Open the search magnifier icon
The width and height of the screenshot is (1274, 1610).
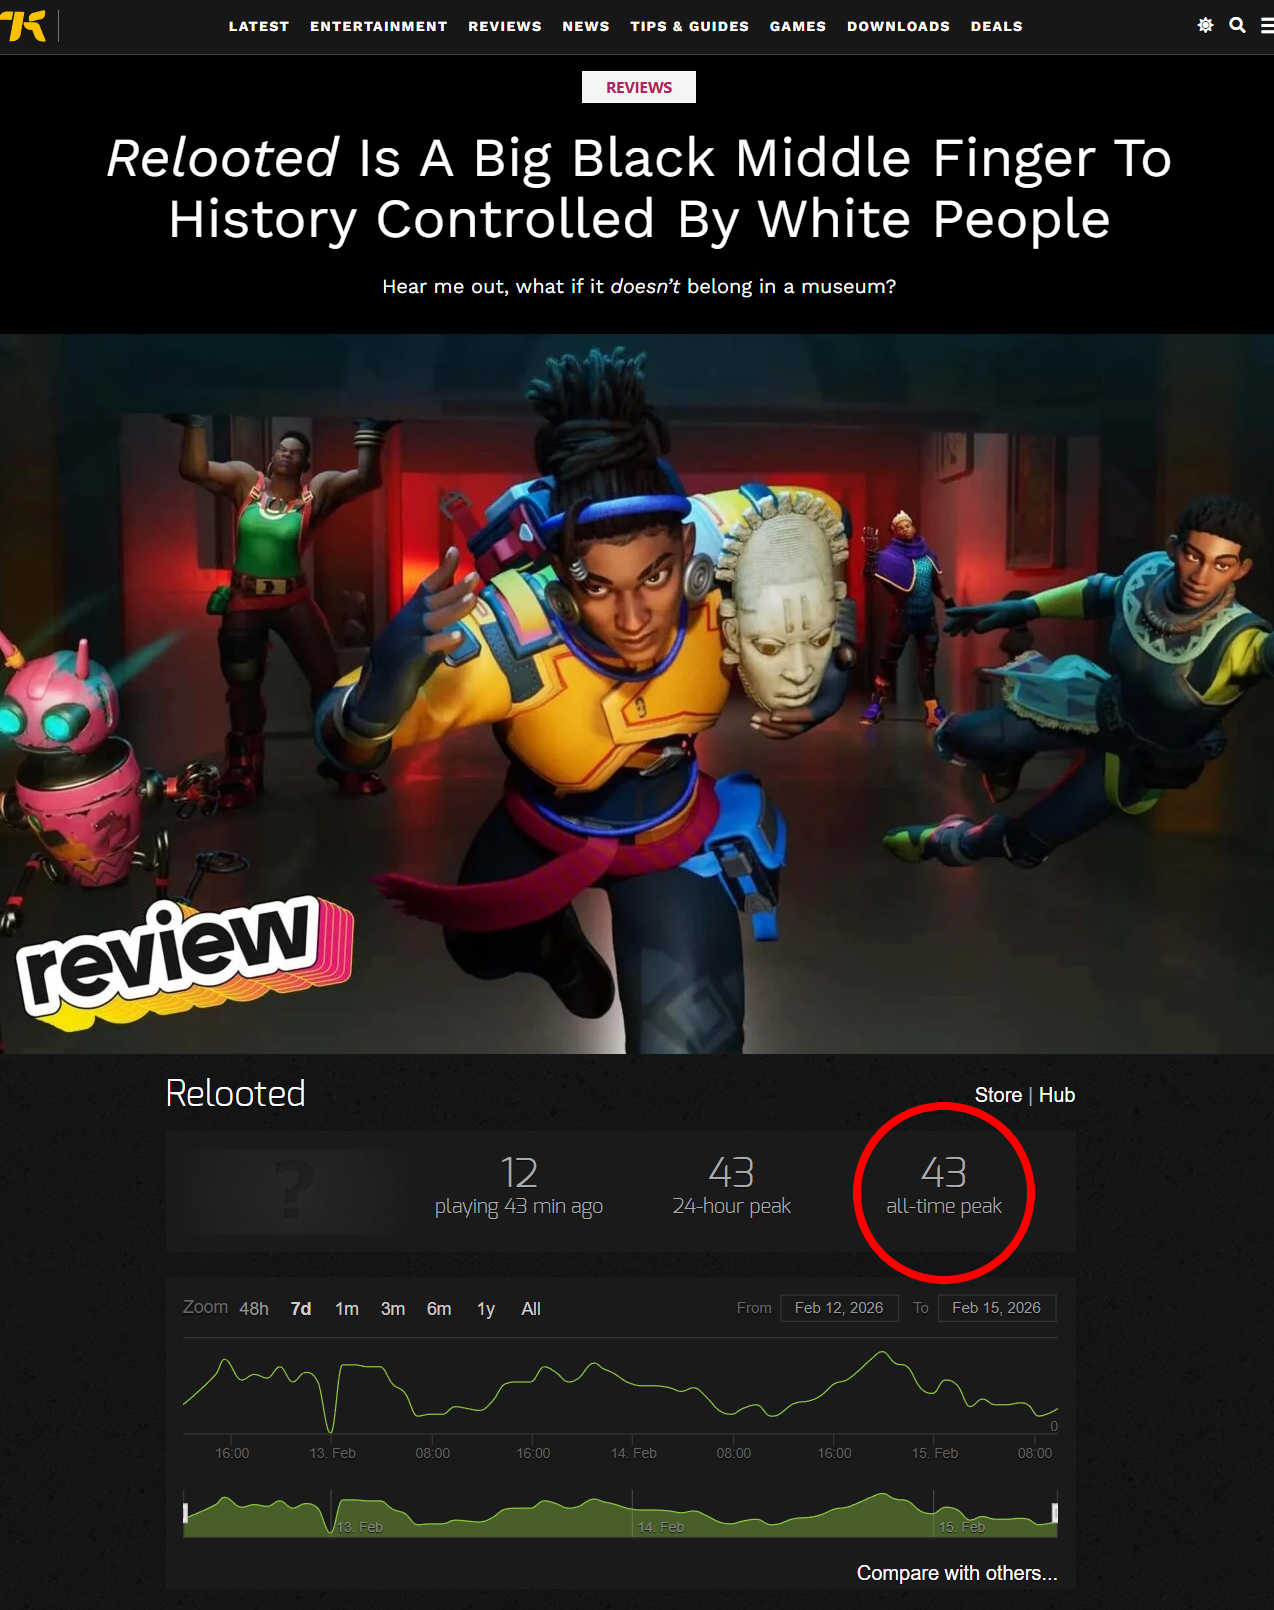[1237, 25]
